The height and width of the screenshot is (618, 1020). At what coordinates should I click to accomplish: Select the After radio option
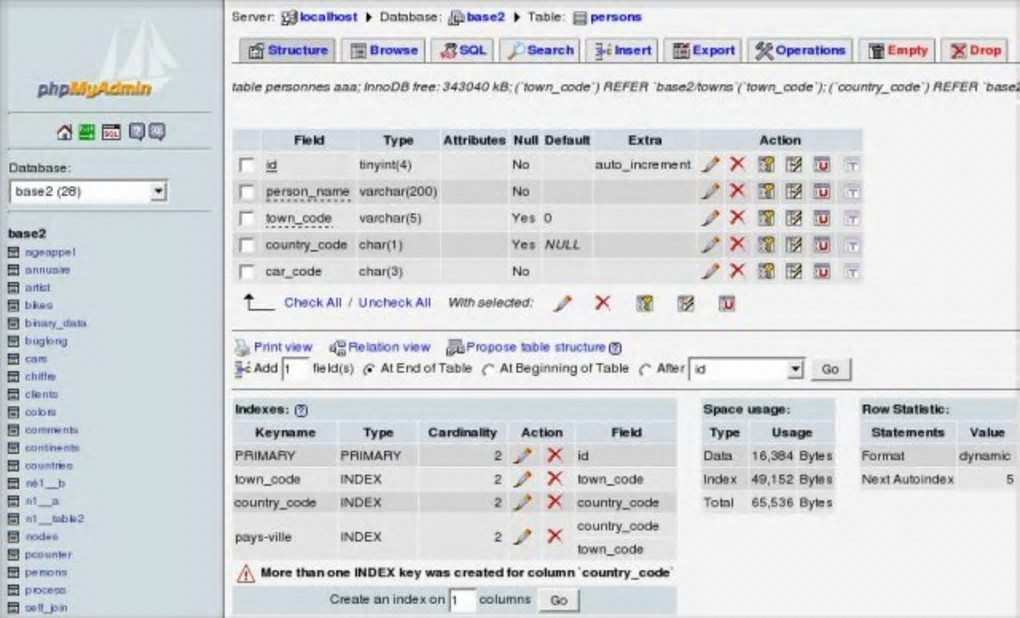pos(645,369)
